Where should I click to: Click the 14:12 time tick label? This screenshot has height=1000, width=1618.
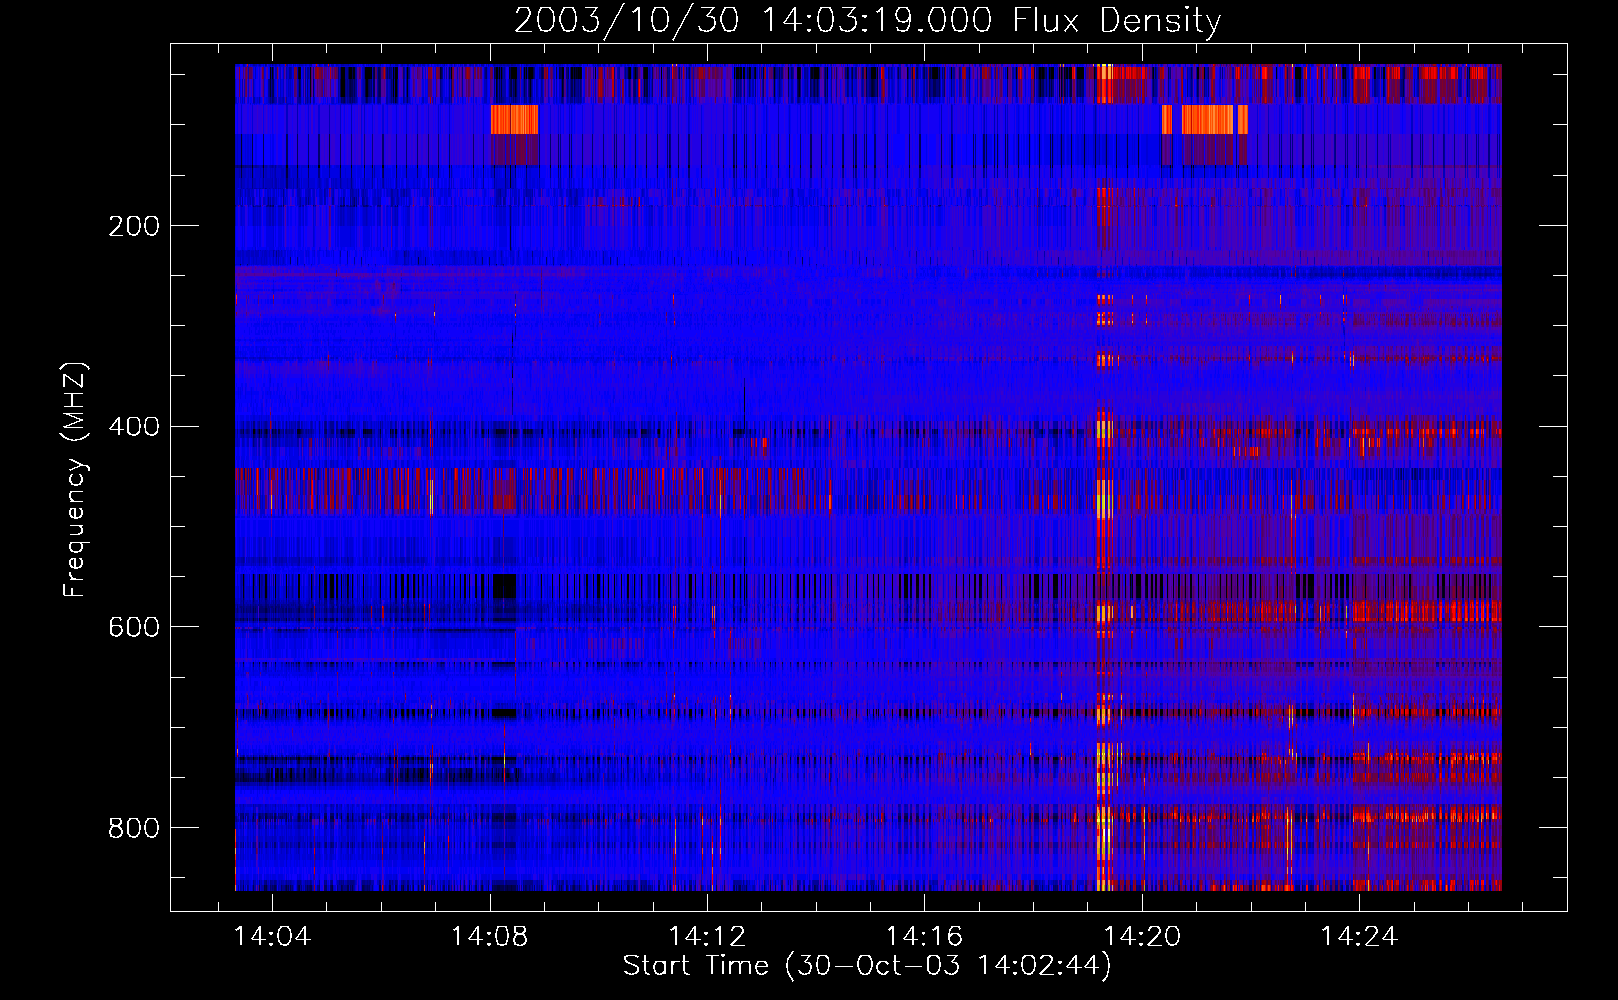pos(707,936)
